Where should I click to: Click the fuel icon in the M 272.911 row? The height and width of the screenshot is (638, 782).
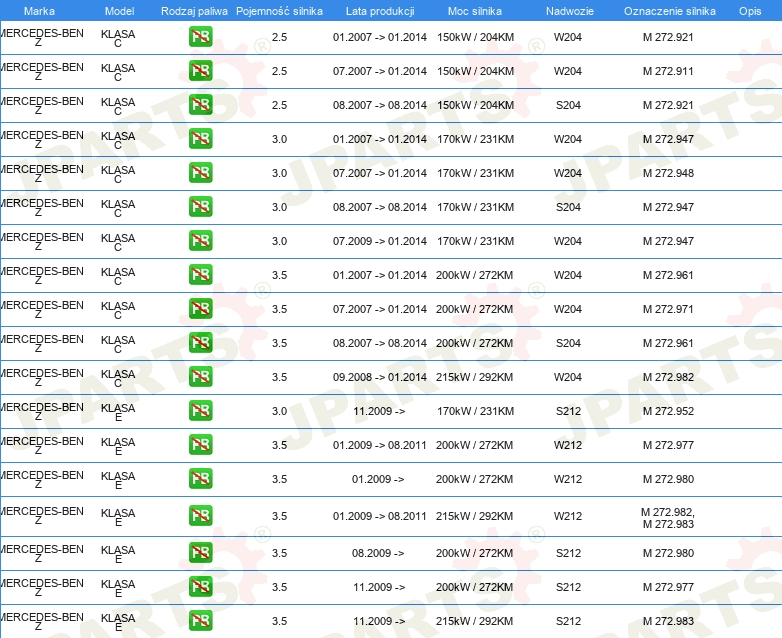coord(200,71)
